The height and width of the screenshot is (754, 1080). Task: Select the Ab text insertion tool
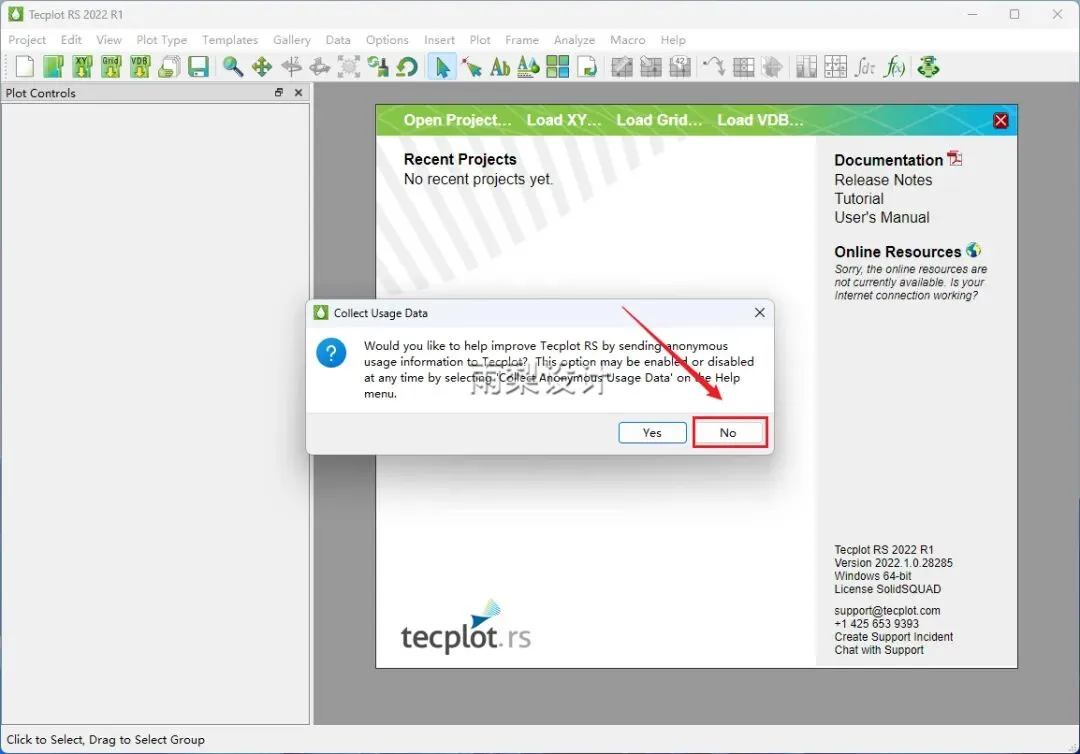click(500, 67)
